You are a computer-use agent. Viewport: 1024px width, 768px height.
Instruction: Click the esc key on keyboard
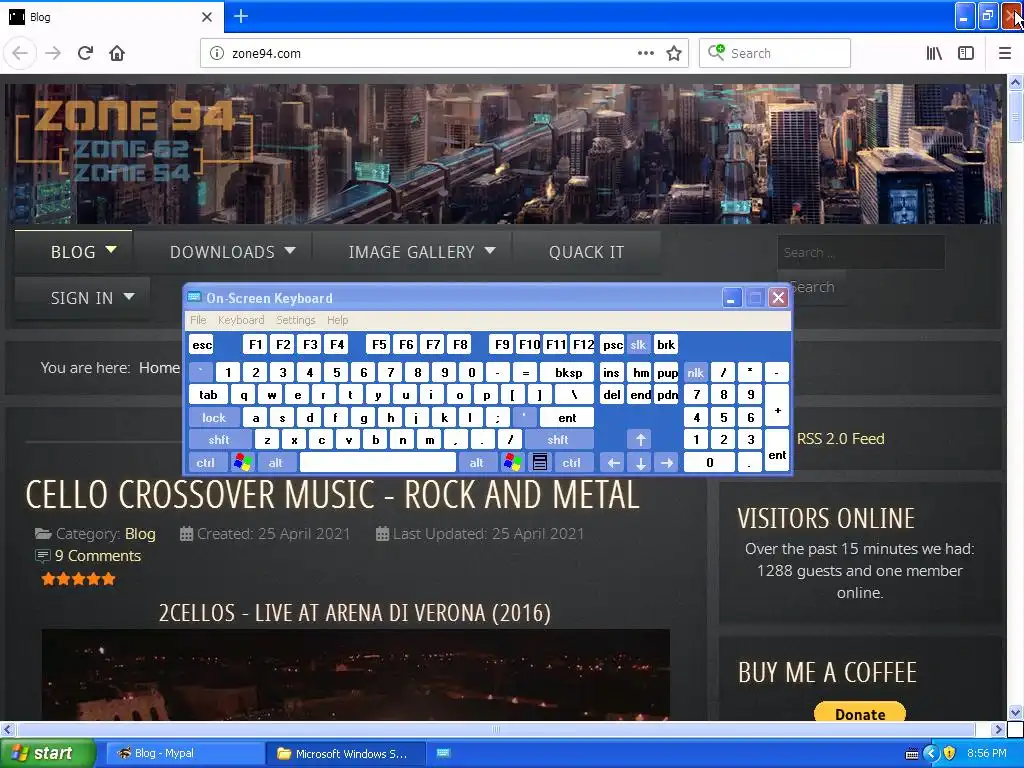click(x=202, y=344)
